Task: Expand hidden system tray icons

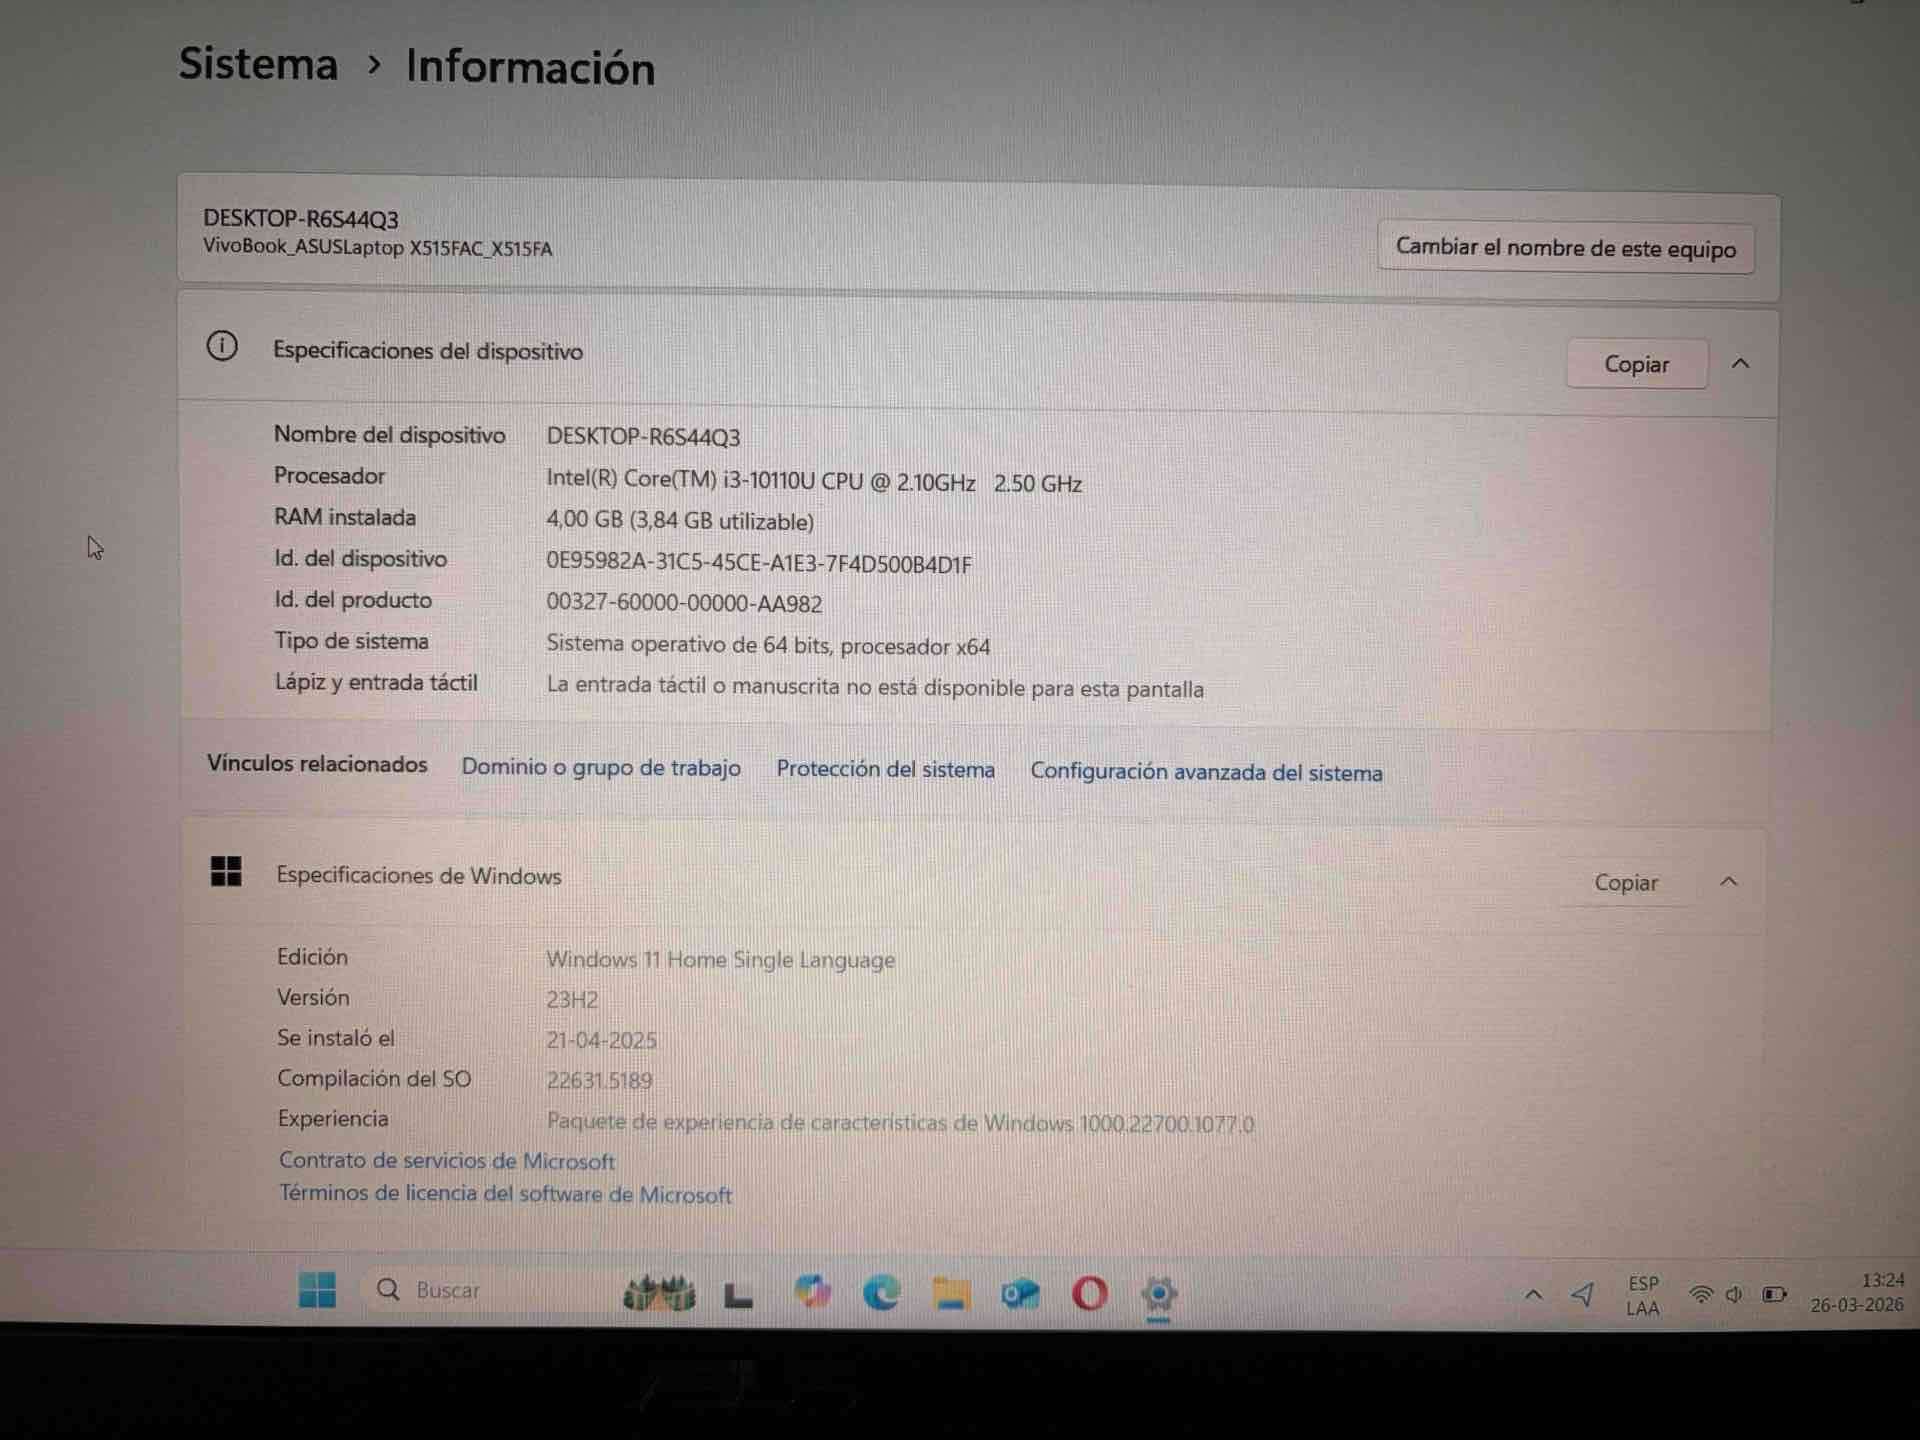Action: [x=1533, y=1293]
